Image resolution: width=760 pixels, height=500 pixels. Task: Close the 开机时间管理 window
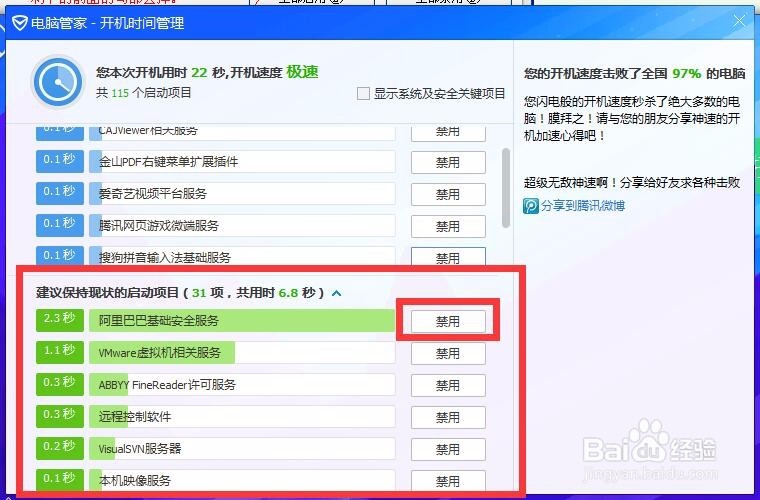(x=740, y=21)
